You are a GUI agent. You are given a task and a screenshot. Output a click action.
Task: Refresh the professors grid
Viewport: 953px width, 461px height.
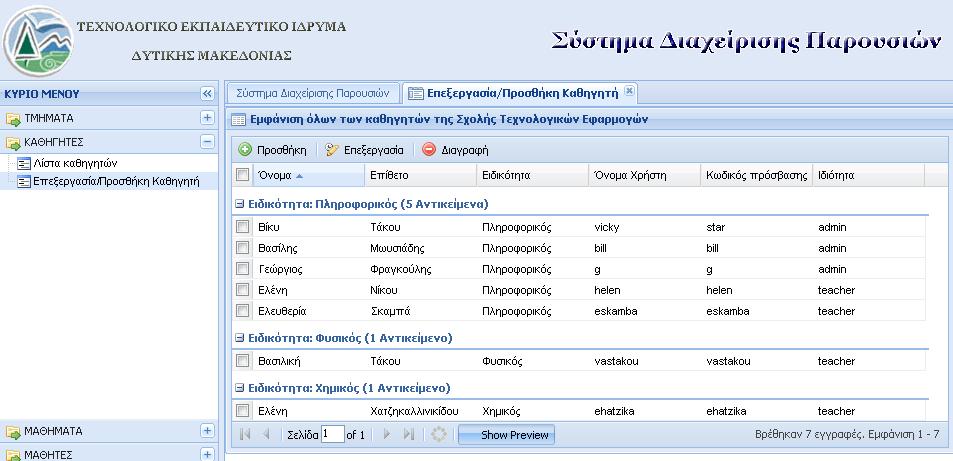point(438,435)
